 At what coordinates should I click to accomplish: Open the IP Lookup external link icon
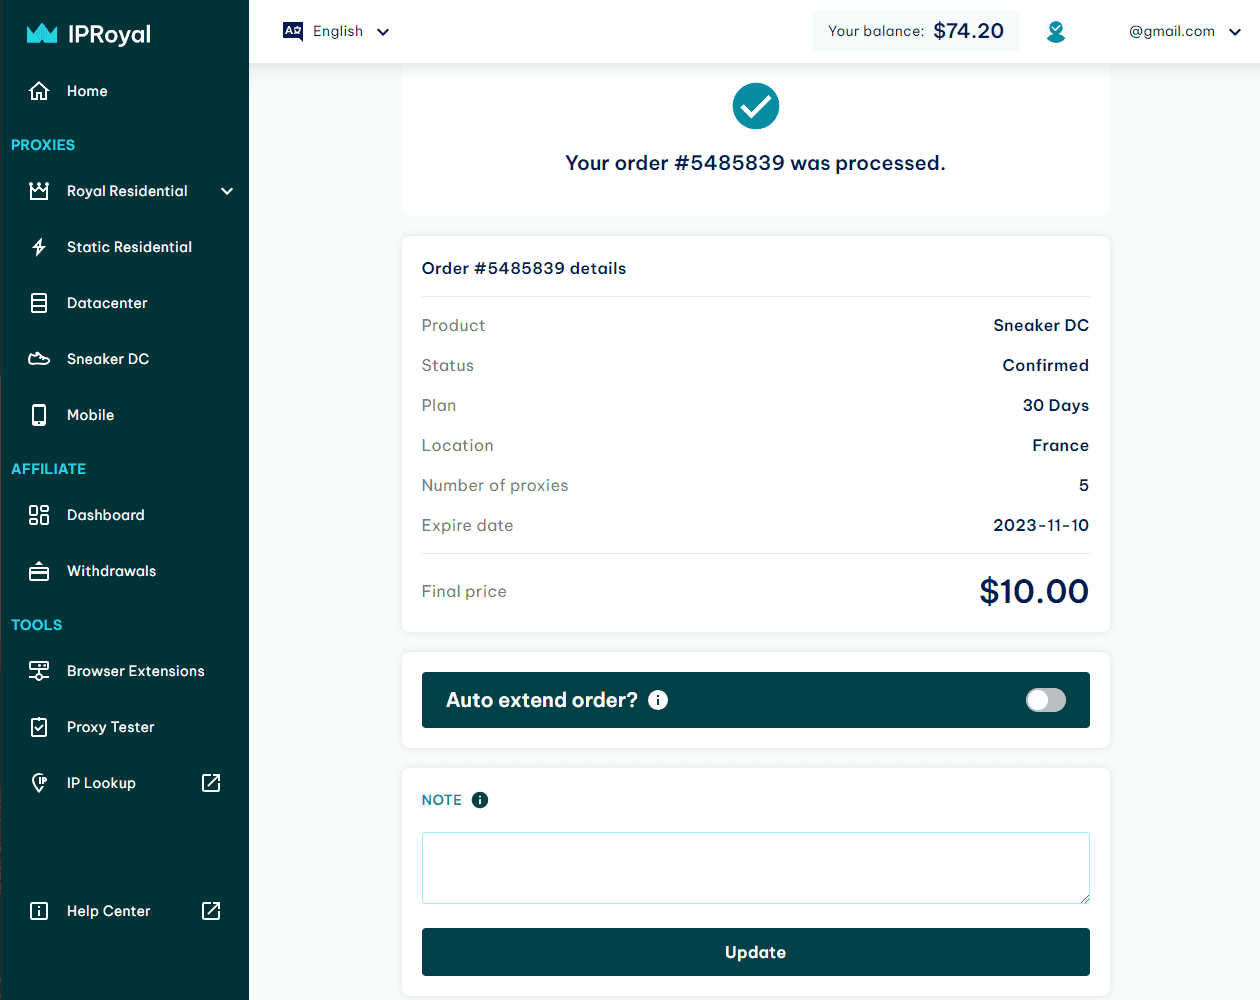211,783
